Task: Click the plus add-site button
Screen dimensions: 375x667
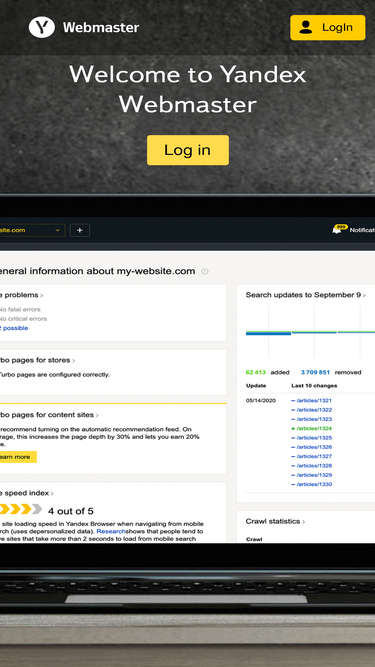Action: click(80, 230)
